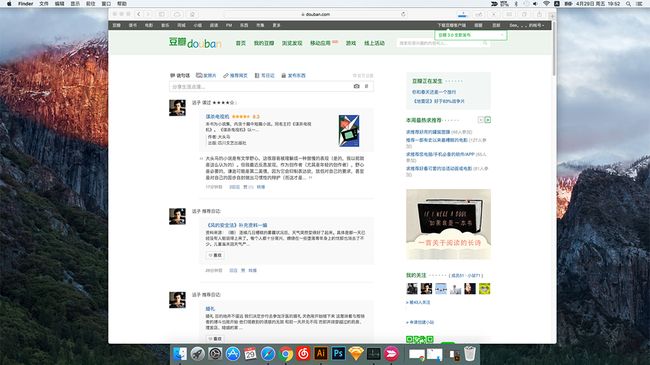Open the yellow avatar in 我的关注
This screenshot has height=365, width=650.
pos(485,288)
